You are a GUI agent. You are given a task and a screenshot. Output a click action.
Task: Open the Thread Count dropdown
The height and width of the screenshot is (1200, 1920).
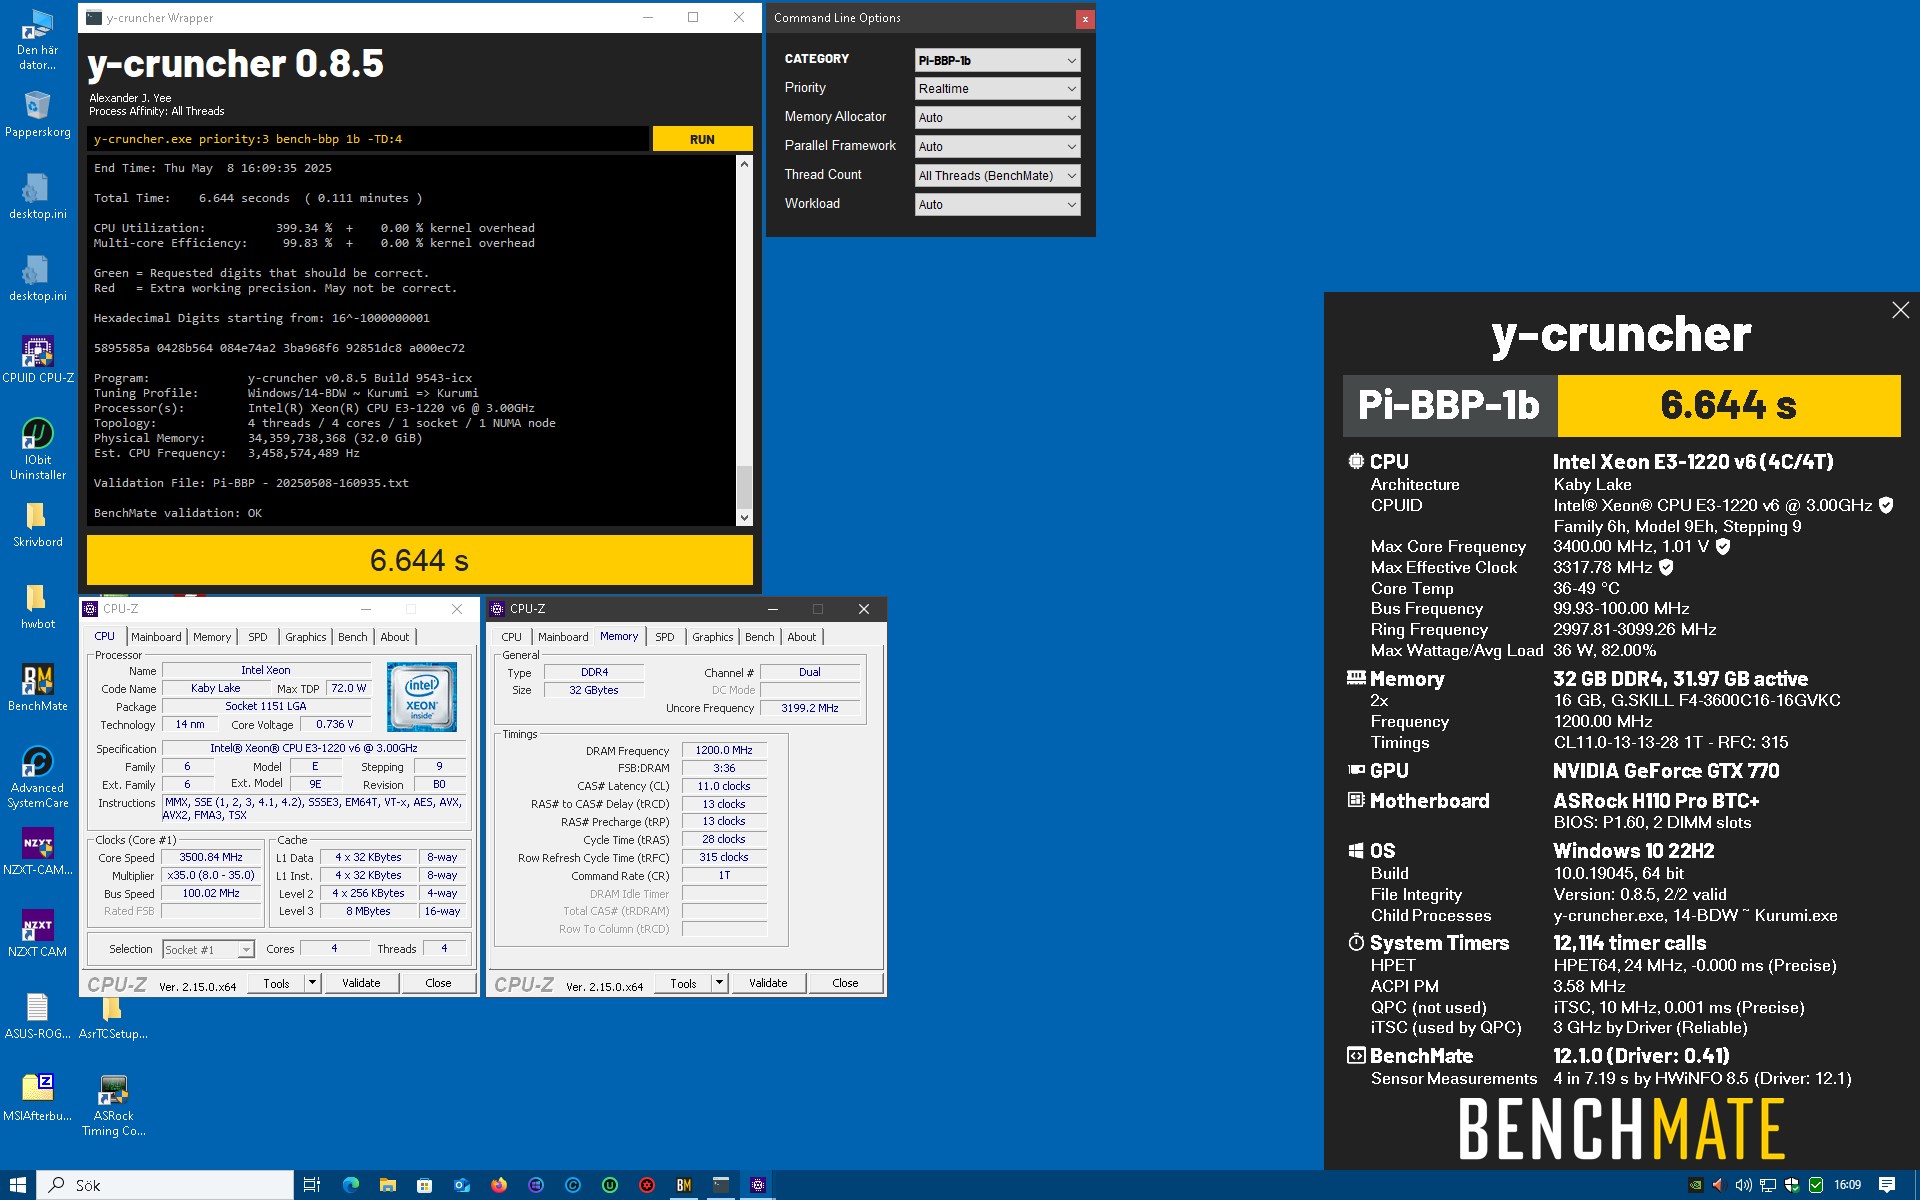click(x=997, y=176)
